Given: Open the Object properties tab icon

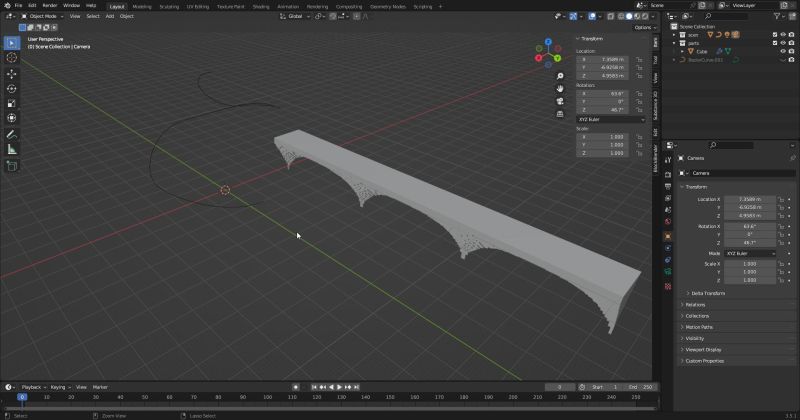Looking at the screenshot, I should pyautogui.click(x=668, y=236).
